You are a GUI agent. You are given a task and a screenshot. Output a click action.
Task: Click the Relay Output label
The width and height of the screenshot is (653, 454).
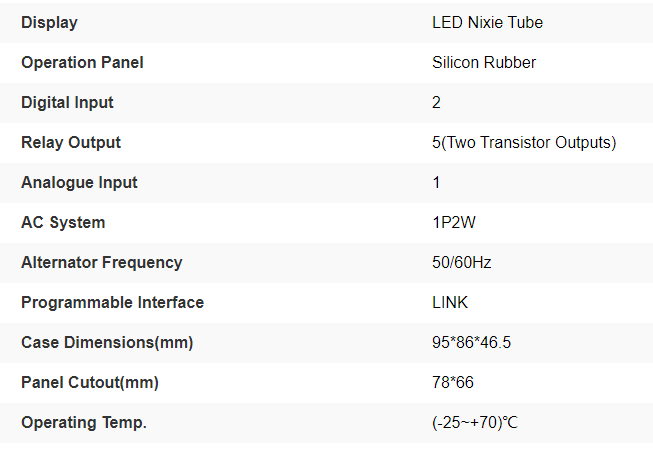point(71,142)
